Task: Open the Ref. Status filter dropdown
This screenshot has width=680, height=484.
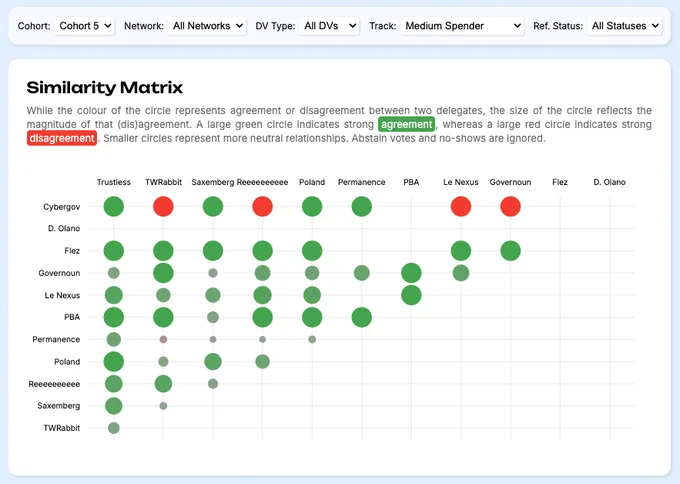Action: click(x=624, y=26)
